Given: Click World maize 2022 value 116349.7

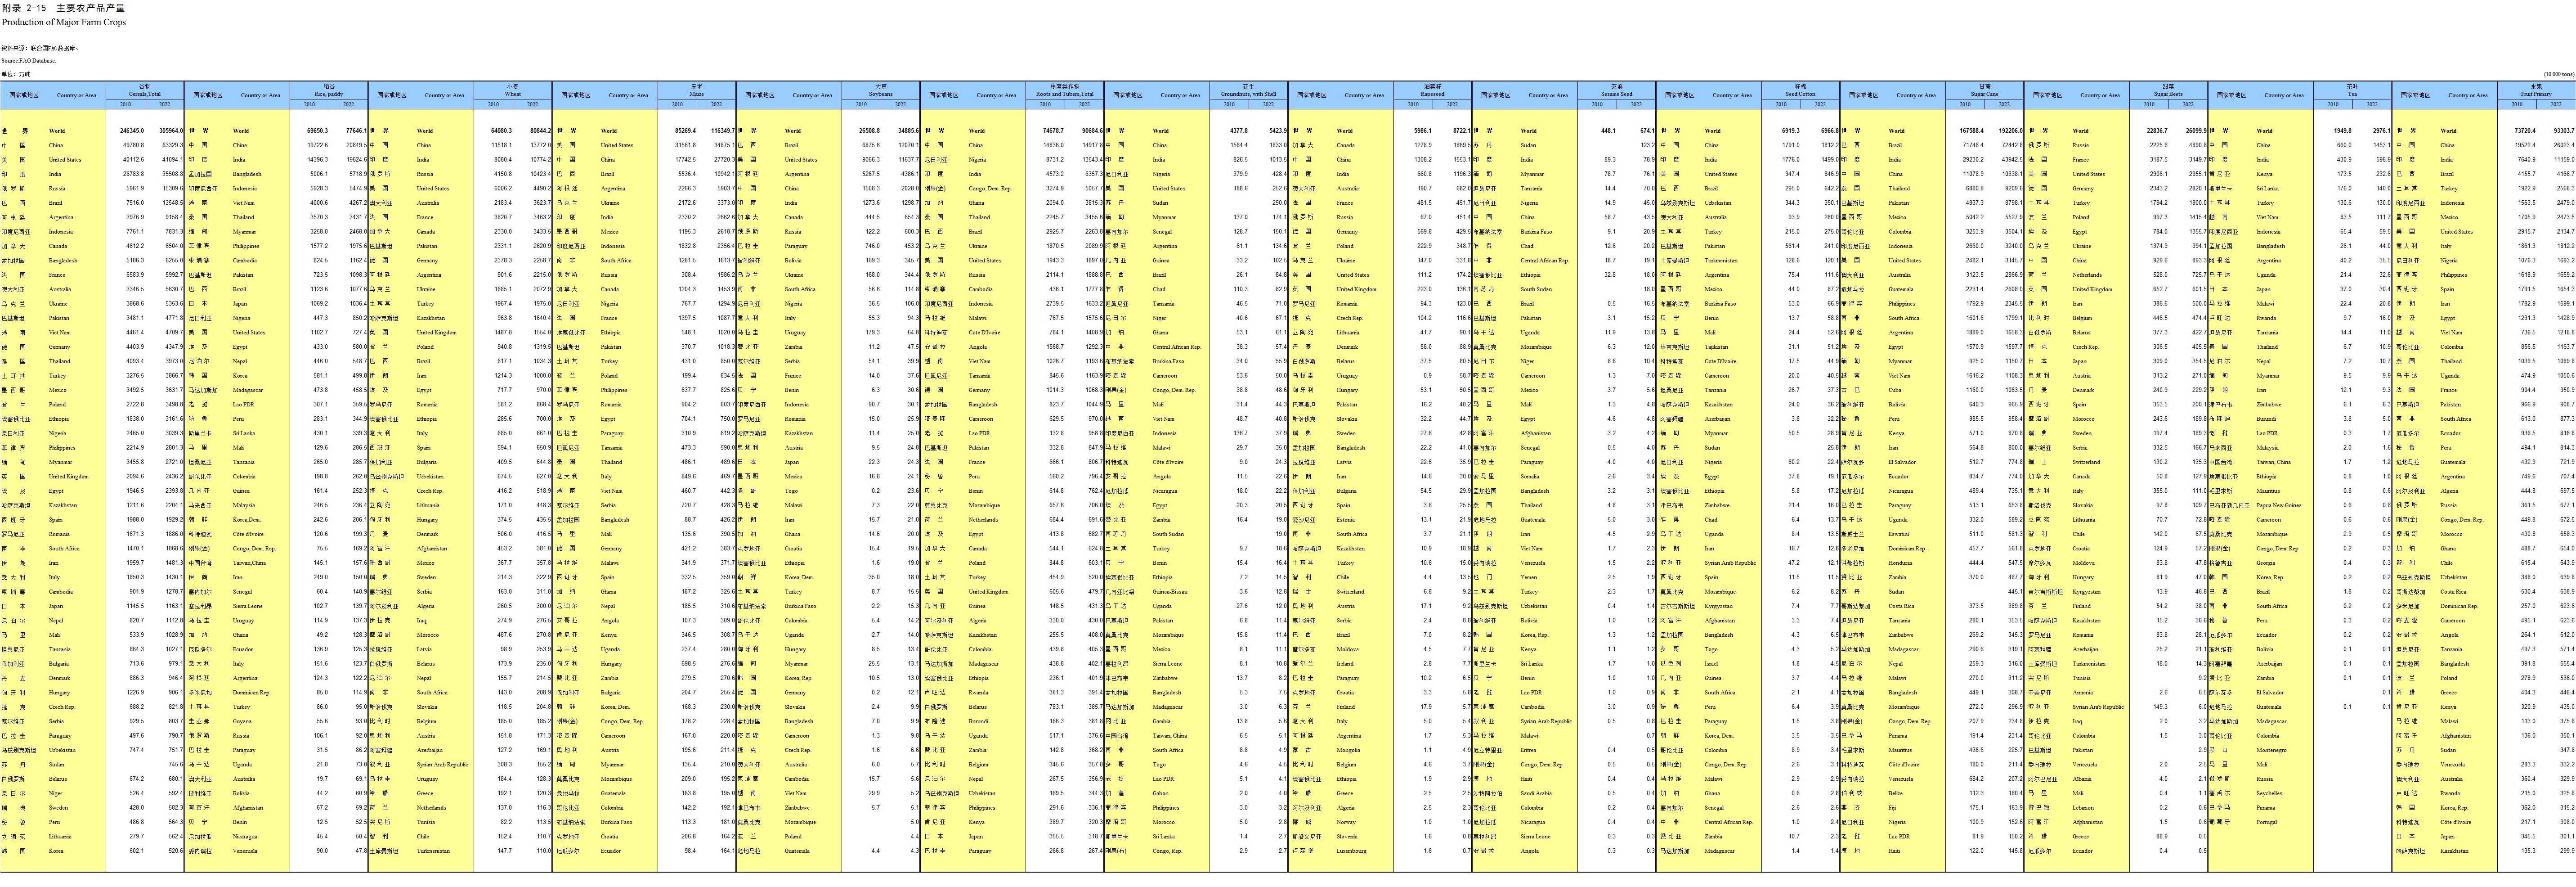Looking at the screenshot, I should click(723, 131).
